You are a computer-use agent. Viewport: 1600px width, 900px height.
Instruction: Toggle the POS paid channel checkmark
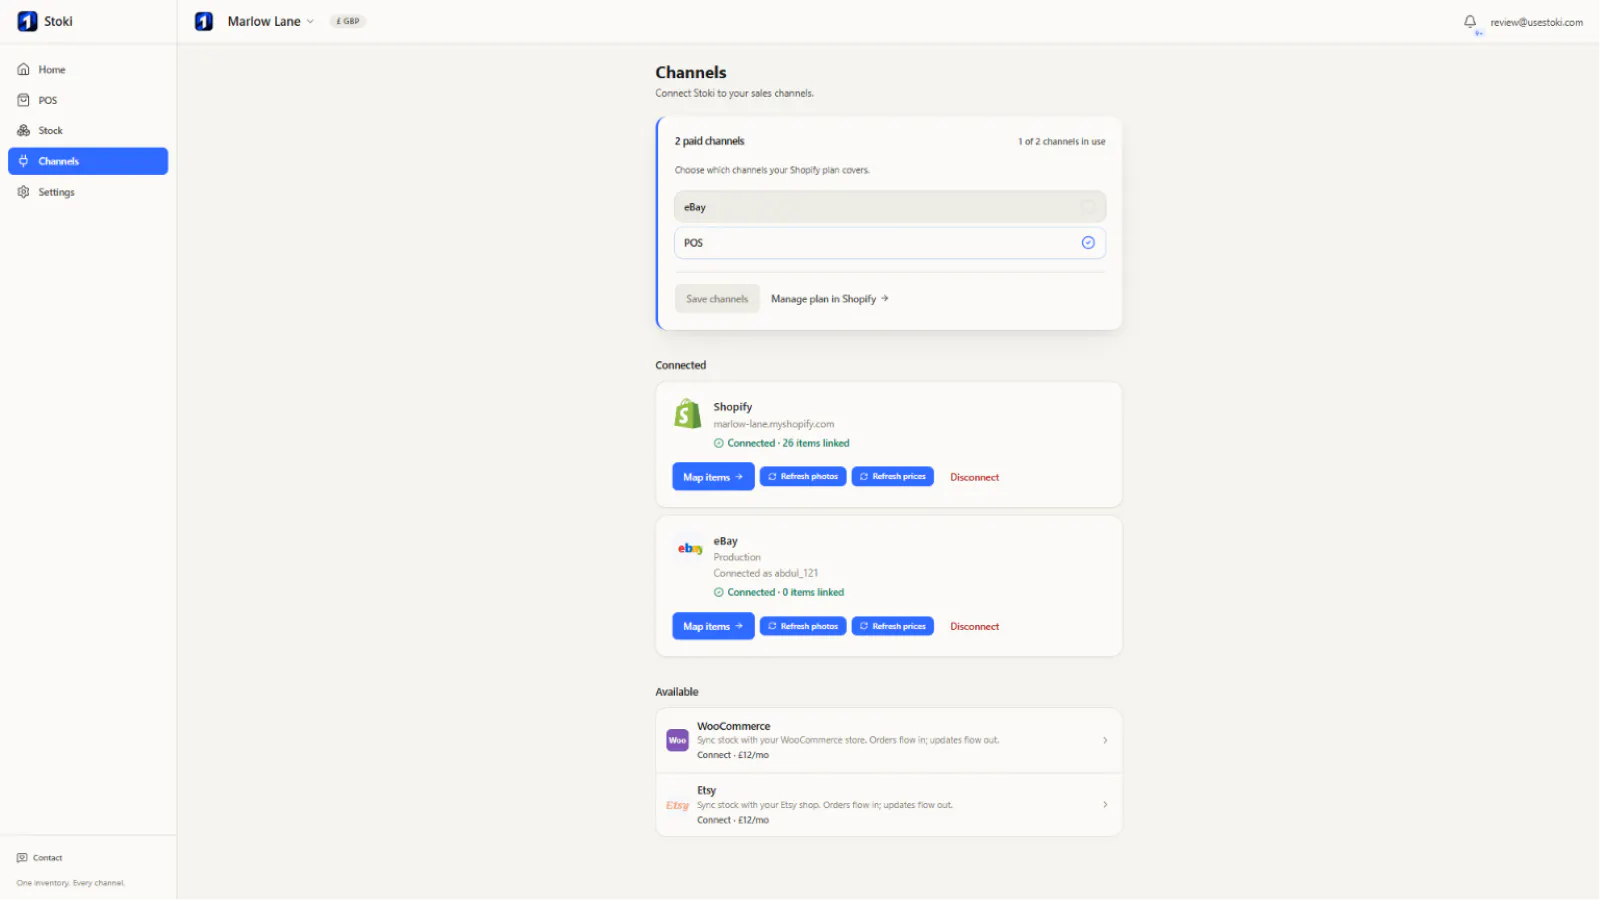pyautogui.click(x=1088, y=243)
